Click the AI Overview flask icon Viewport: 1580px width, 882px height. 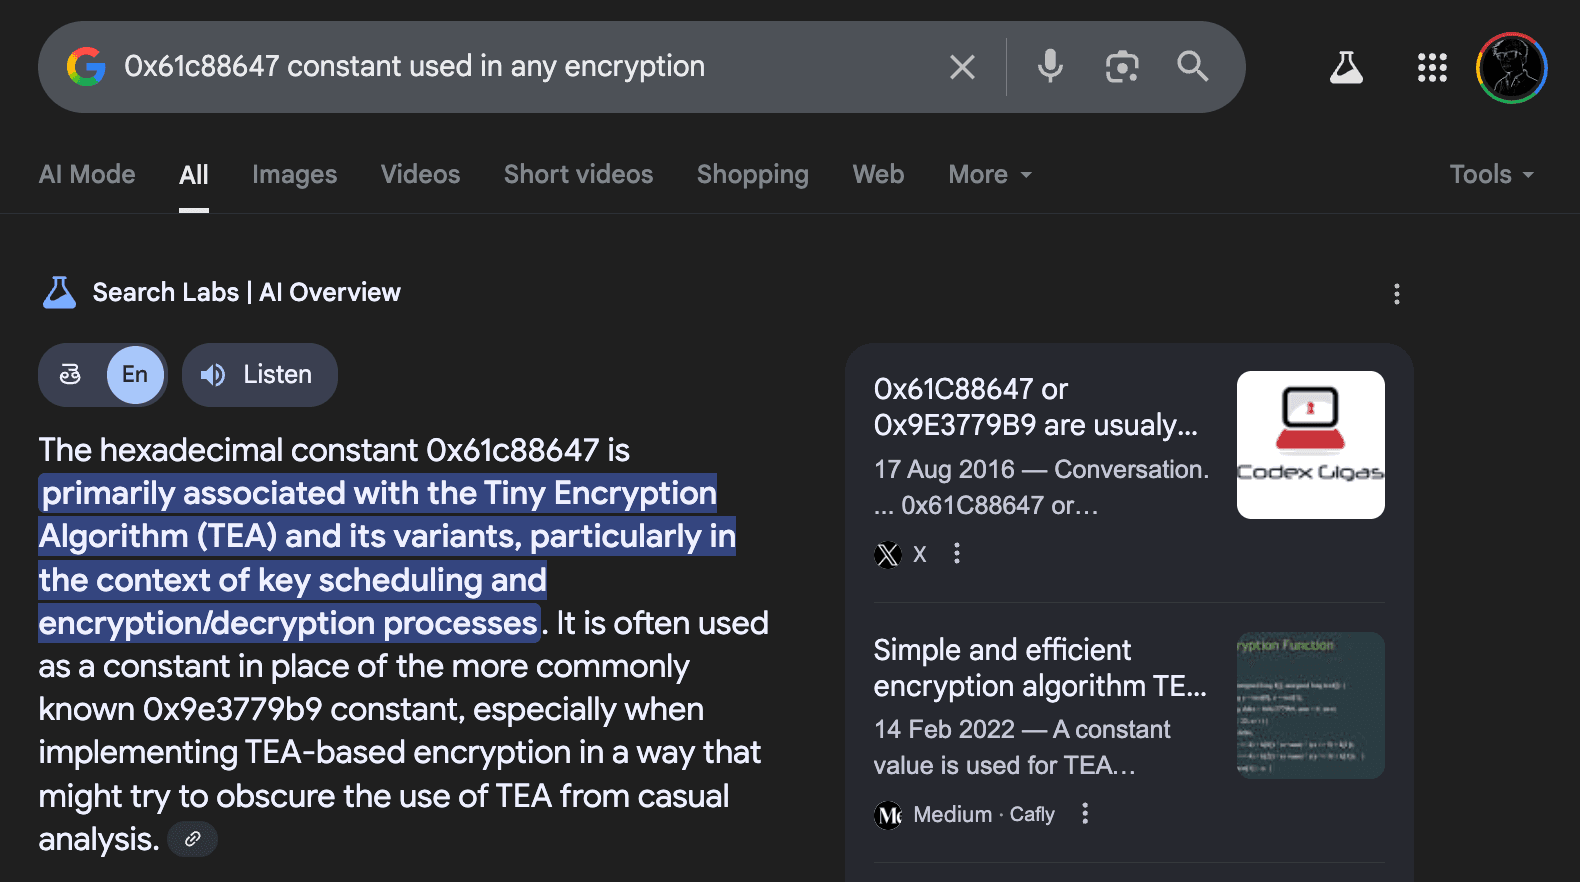59,292
